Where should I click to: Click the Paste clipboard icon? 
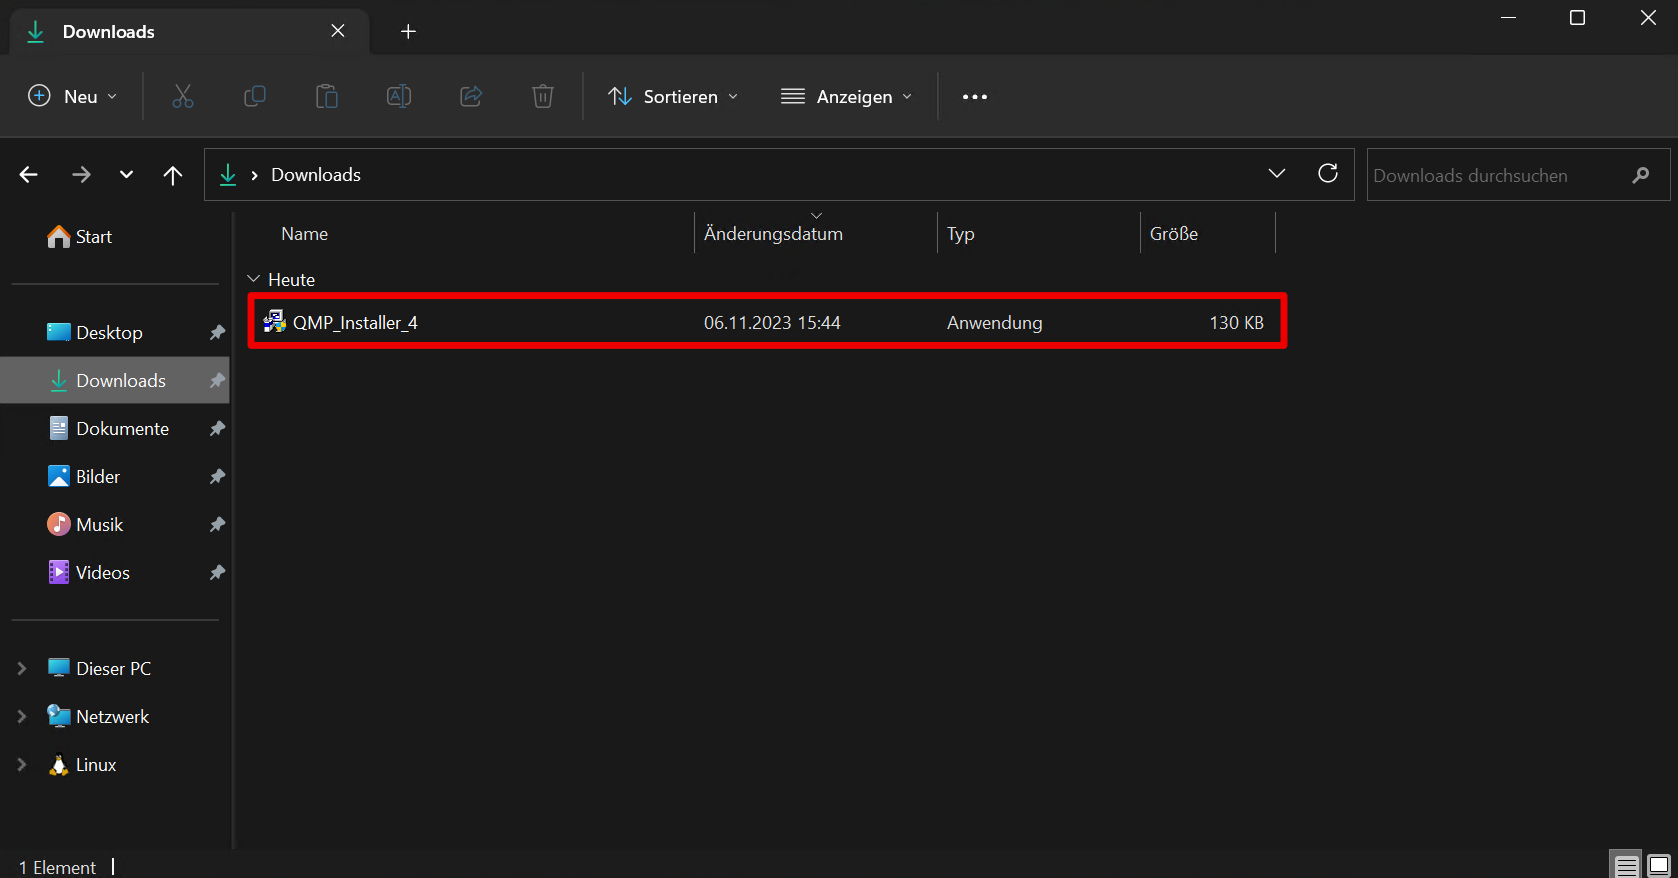coord(327,96)
